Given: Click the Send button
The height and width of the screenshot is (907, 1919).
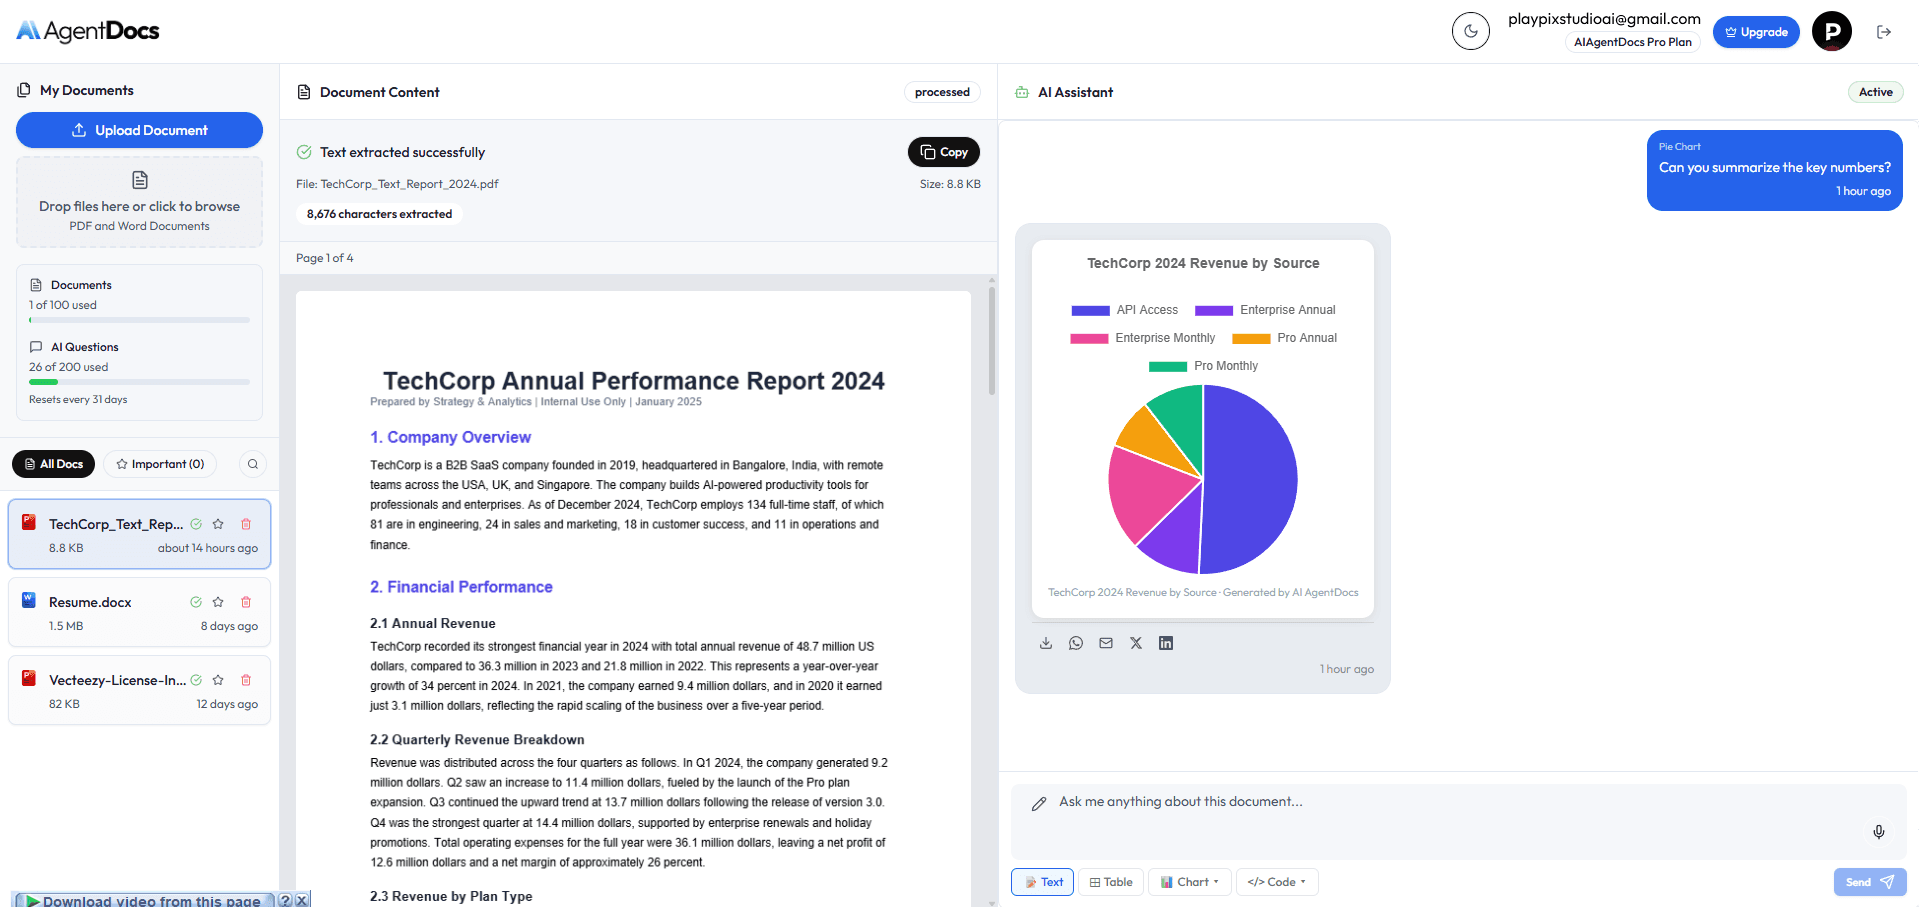Looking at the screenshot, I should 1870,882.
